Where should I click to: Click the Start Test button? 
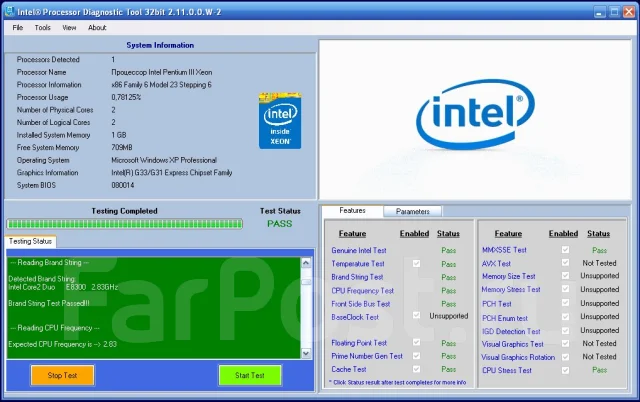pos(250,375)
